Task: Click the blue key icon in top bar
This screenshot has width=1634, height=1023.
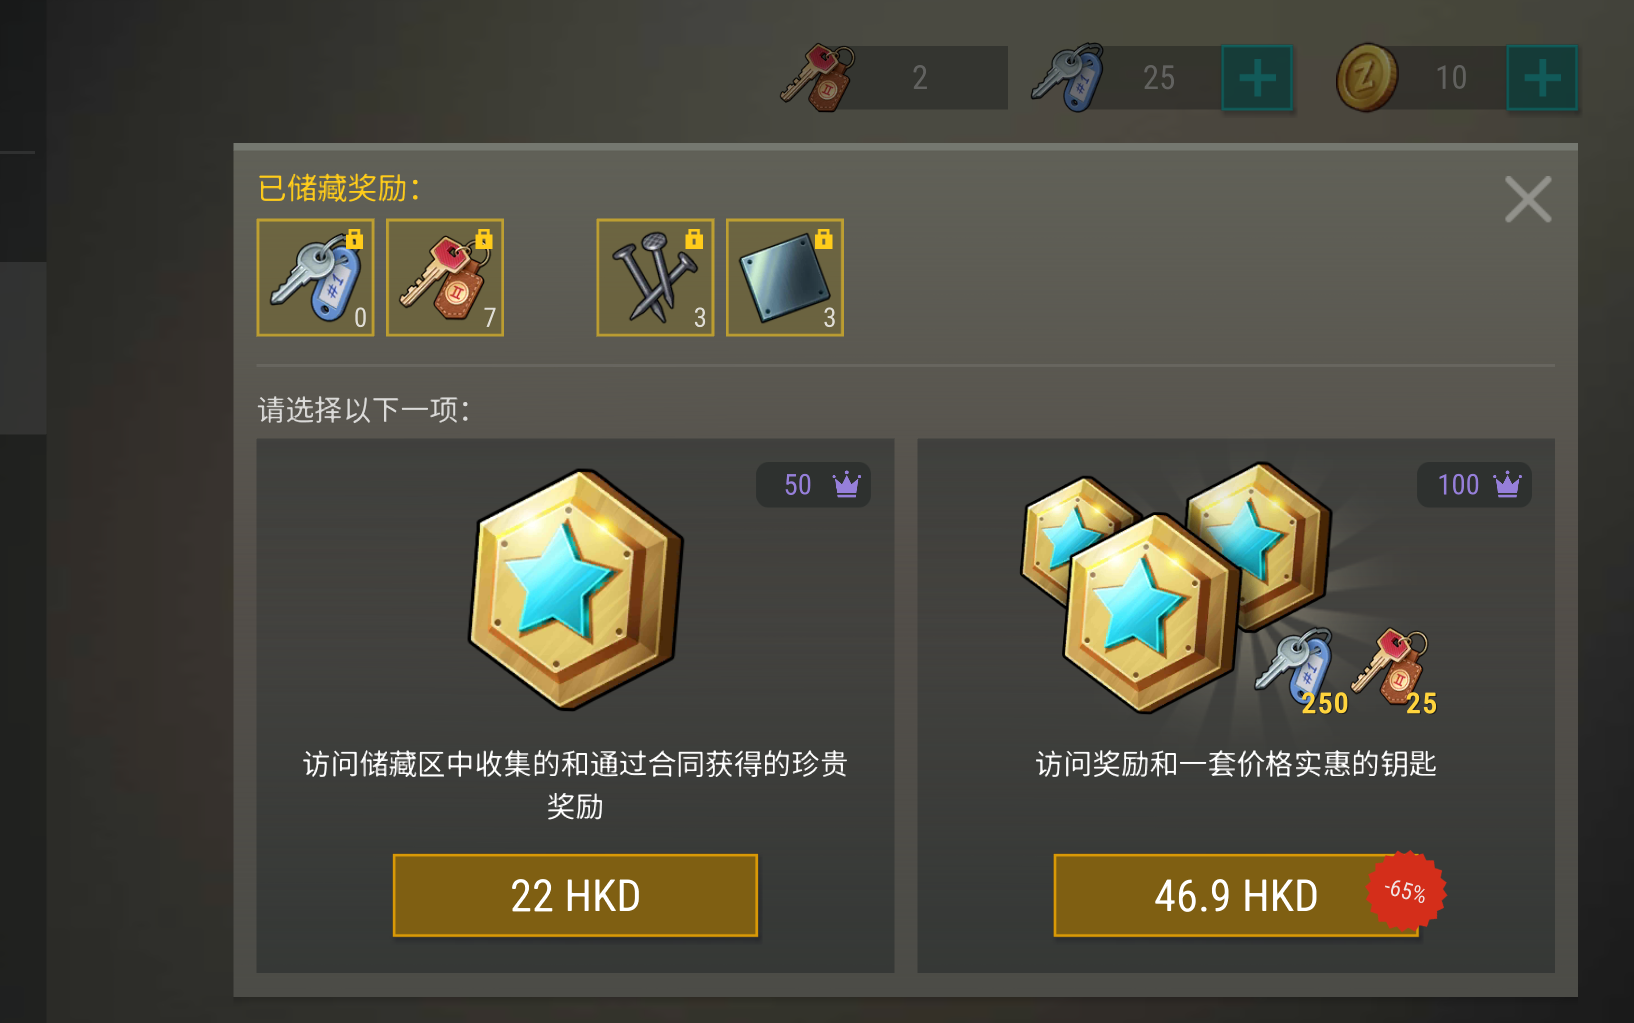Action: (1068, 77)
